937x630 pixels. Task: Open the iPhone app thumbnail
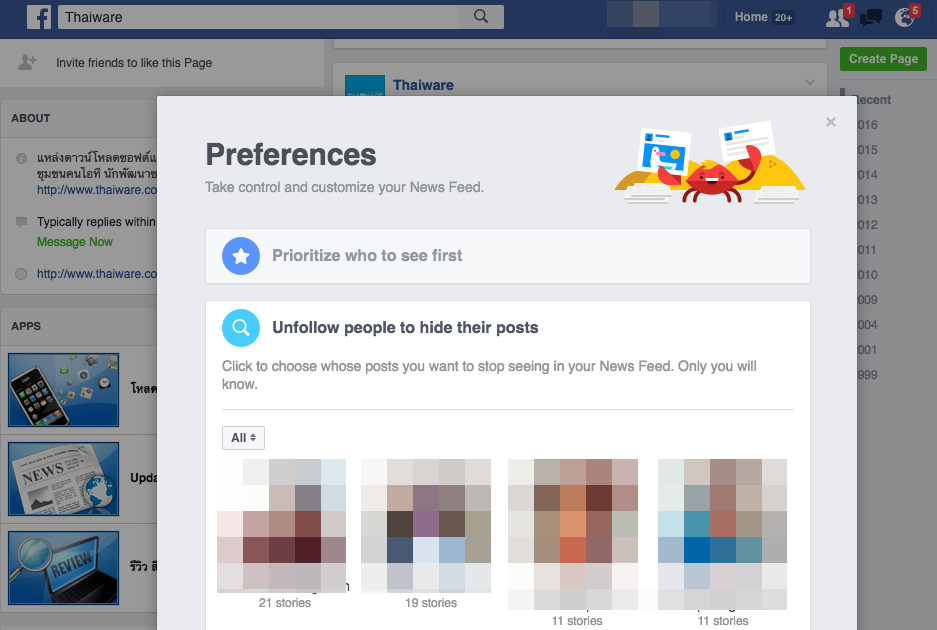pos(63,390)
